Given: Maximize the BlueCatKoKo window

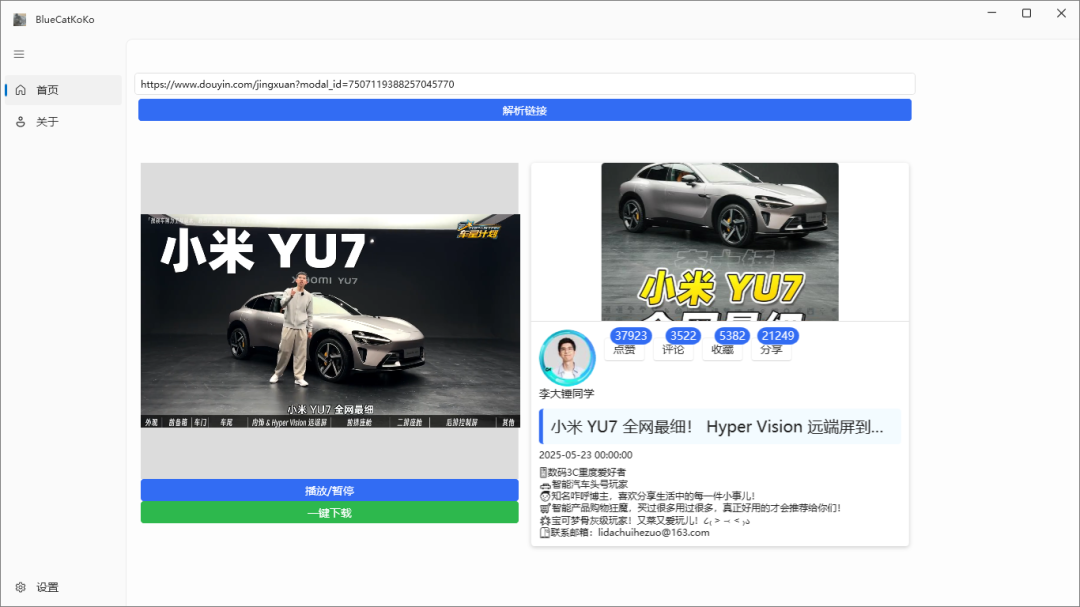Looking at the screenshot, I should pos(1026,13).
